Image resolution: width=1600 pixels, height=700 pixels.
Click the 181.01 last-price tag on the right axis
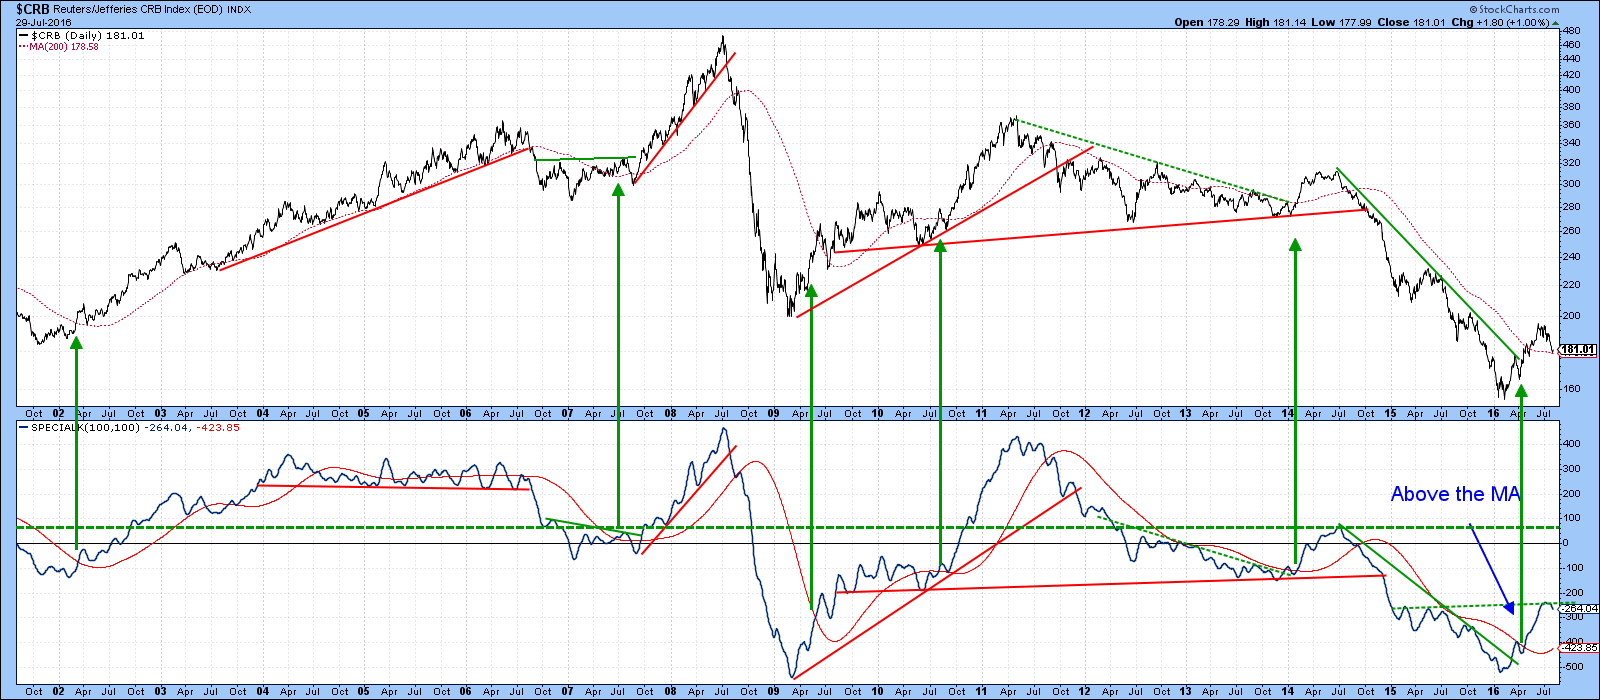click(x=1579, y=350)
